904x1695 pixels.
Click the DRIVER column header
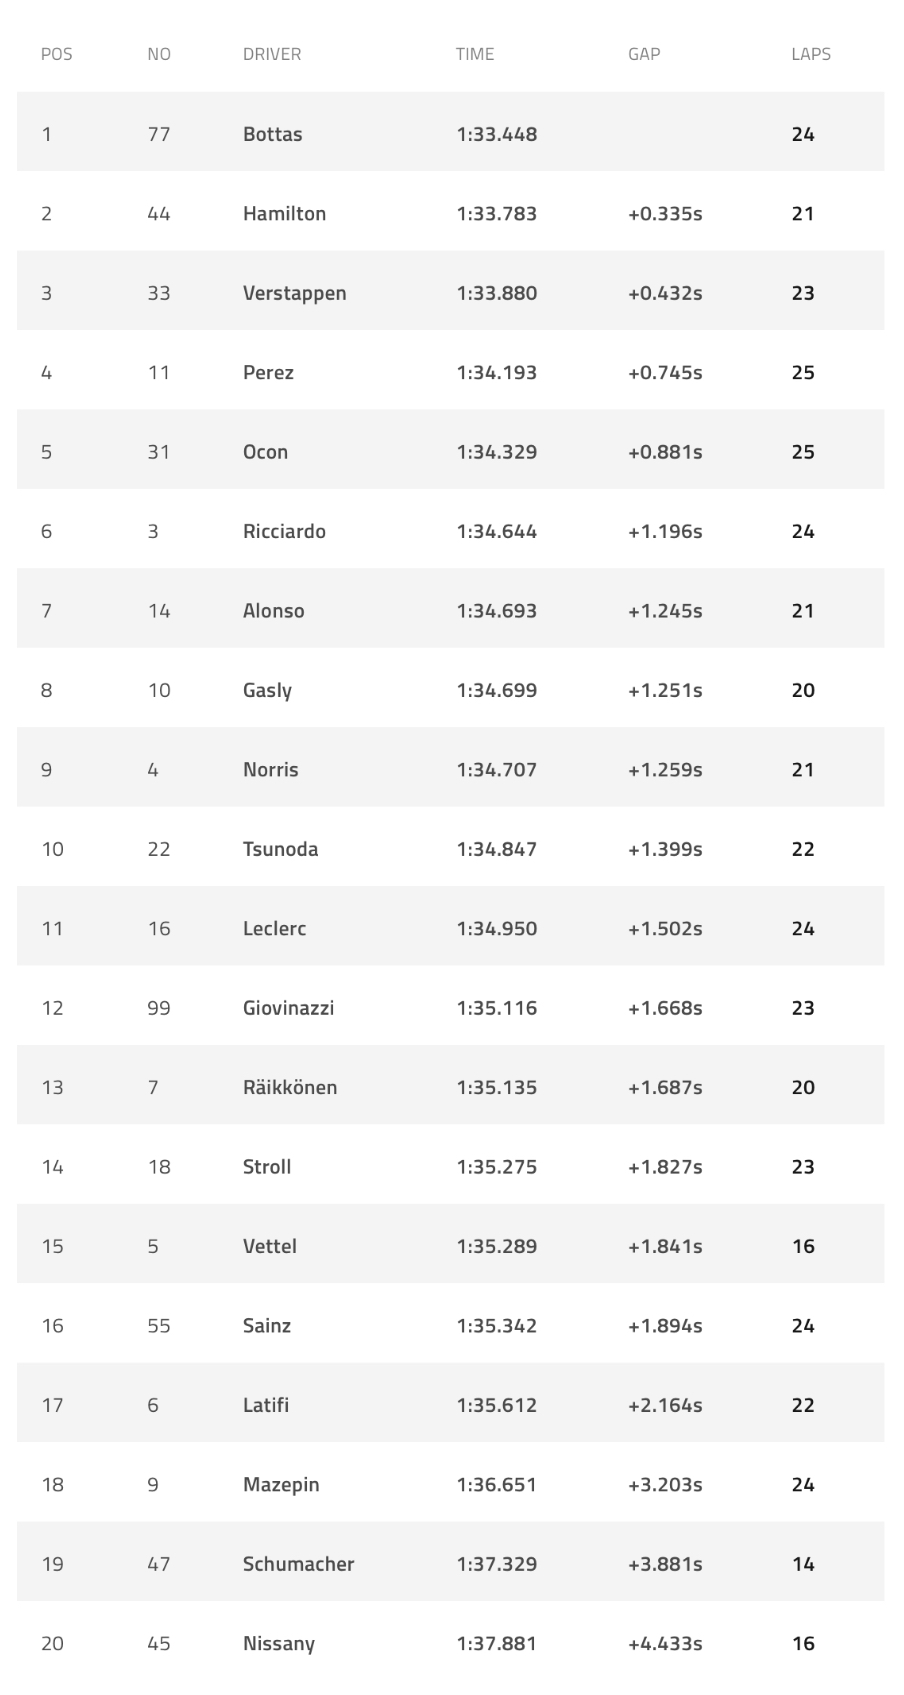click(272, 54)
